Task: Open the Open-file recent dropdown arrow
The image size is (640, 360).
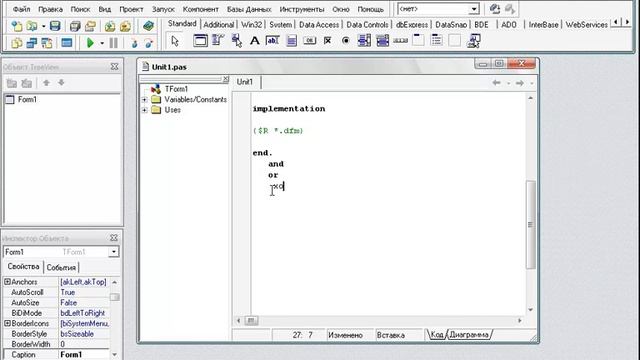Action: pyautogui.click(x=43, y=27)
